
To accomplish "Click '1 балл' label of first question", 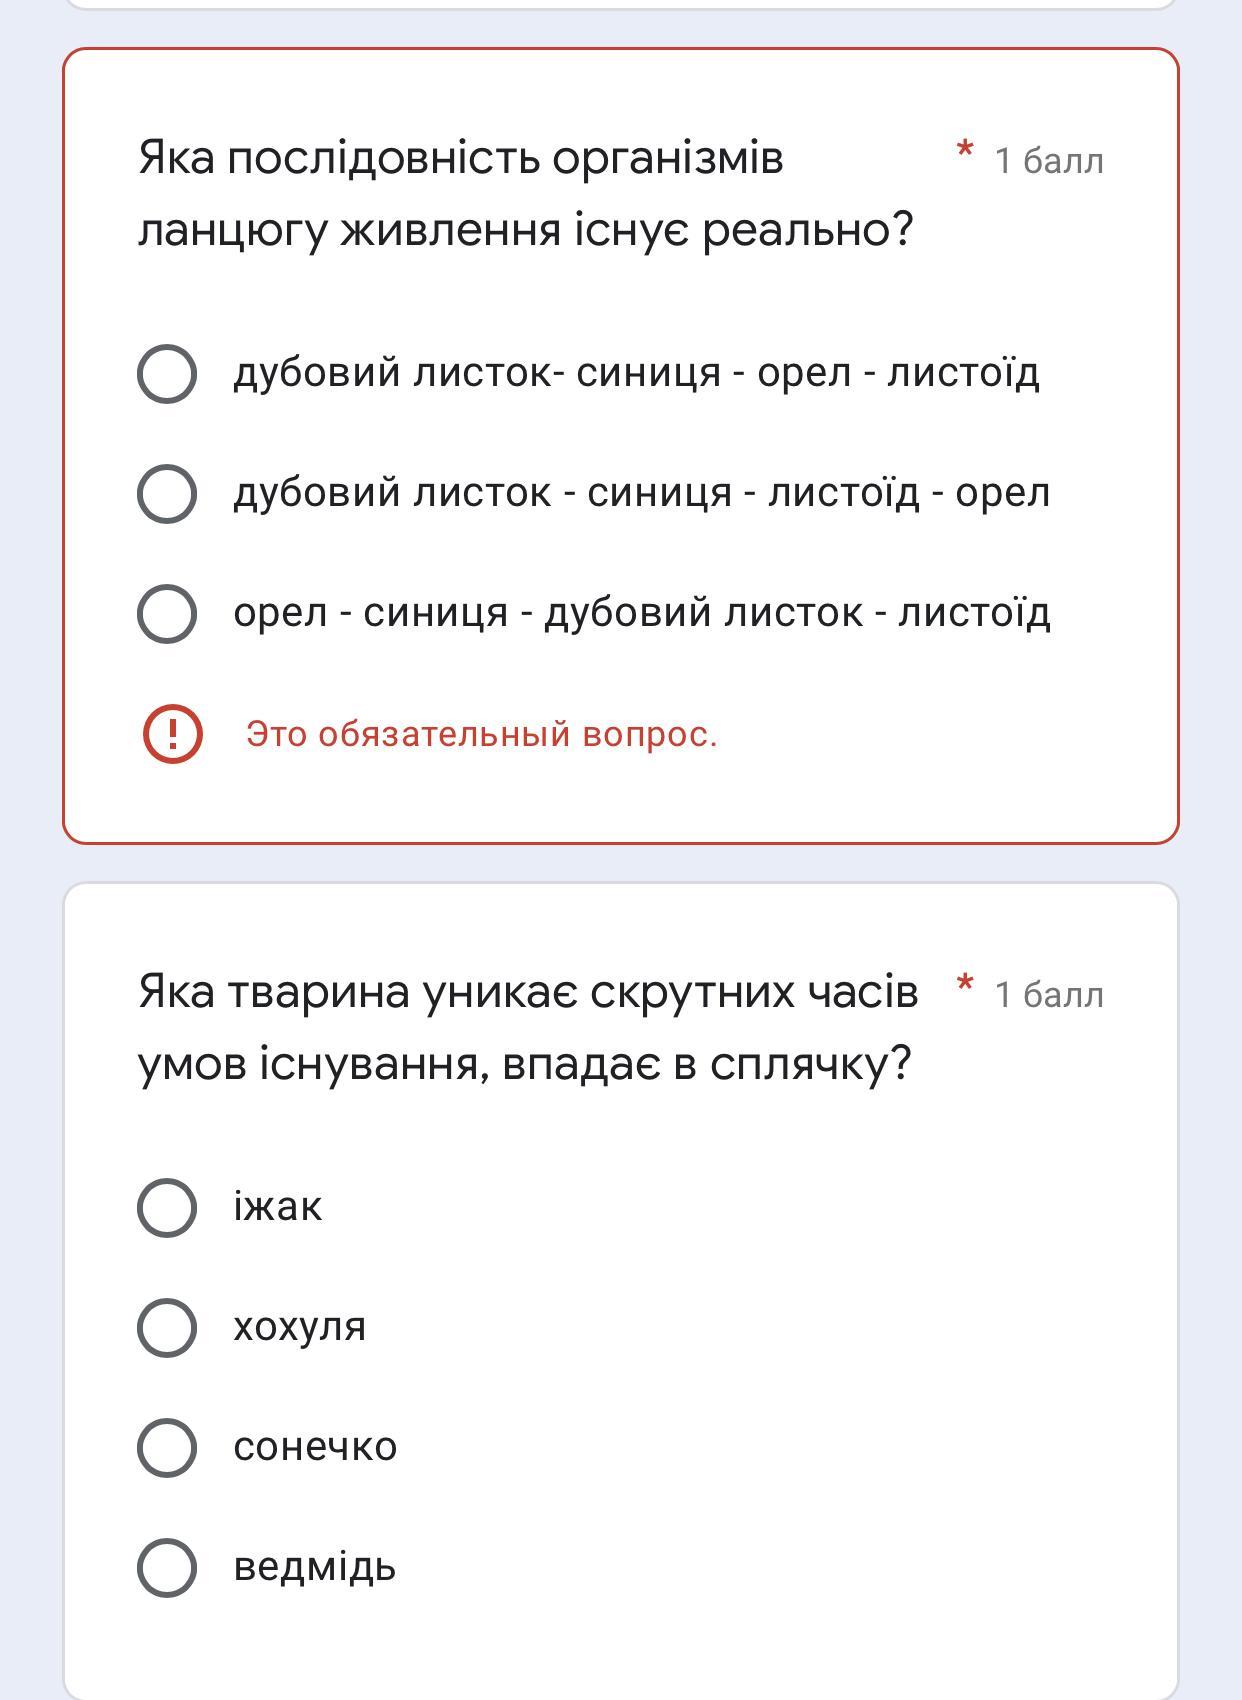I will [1049, 161].
